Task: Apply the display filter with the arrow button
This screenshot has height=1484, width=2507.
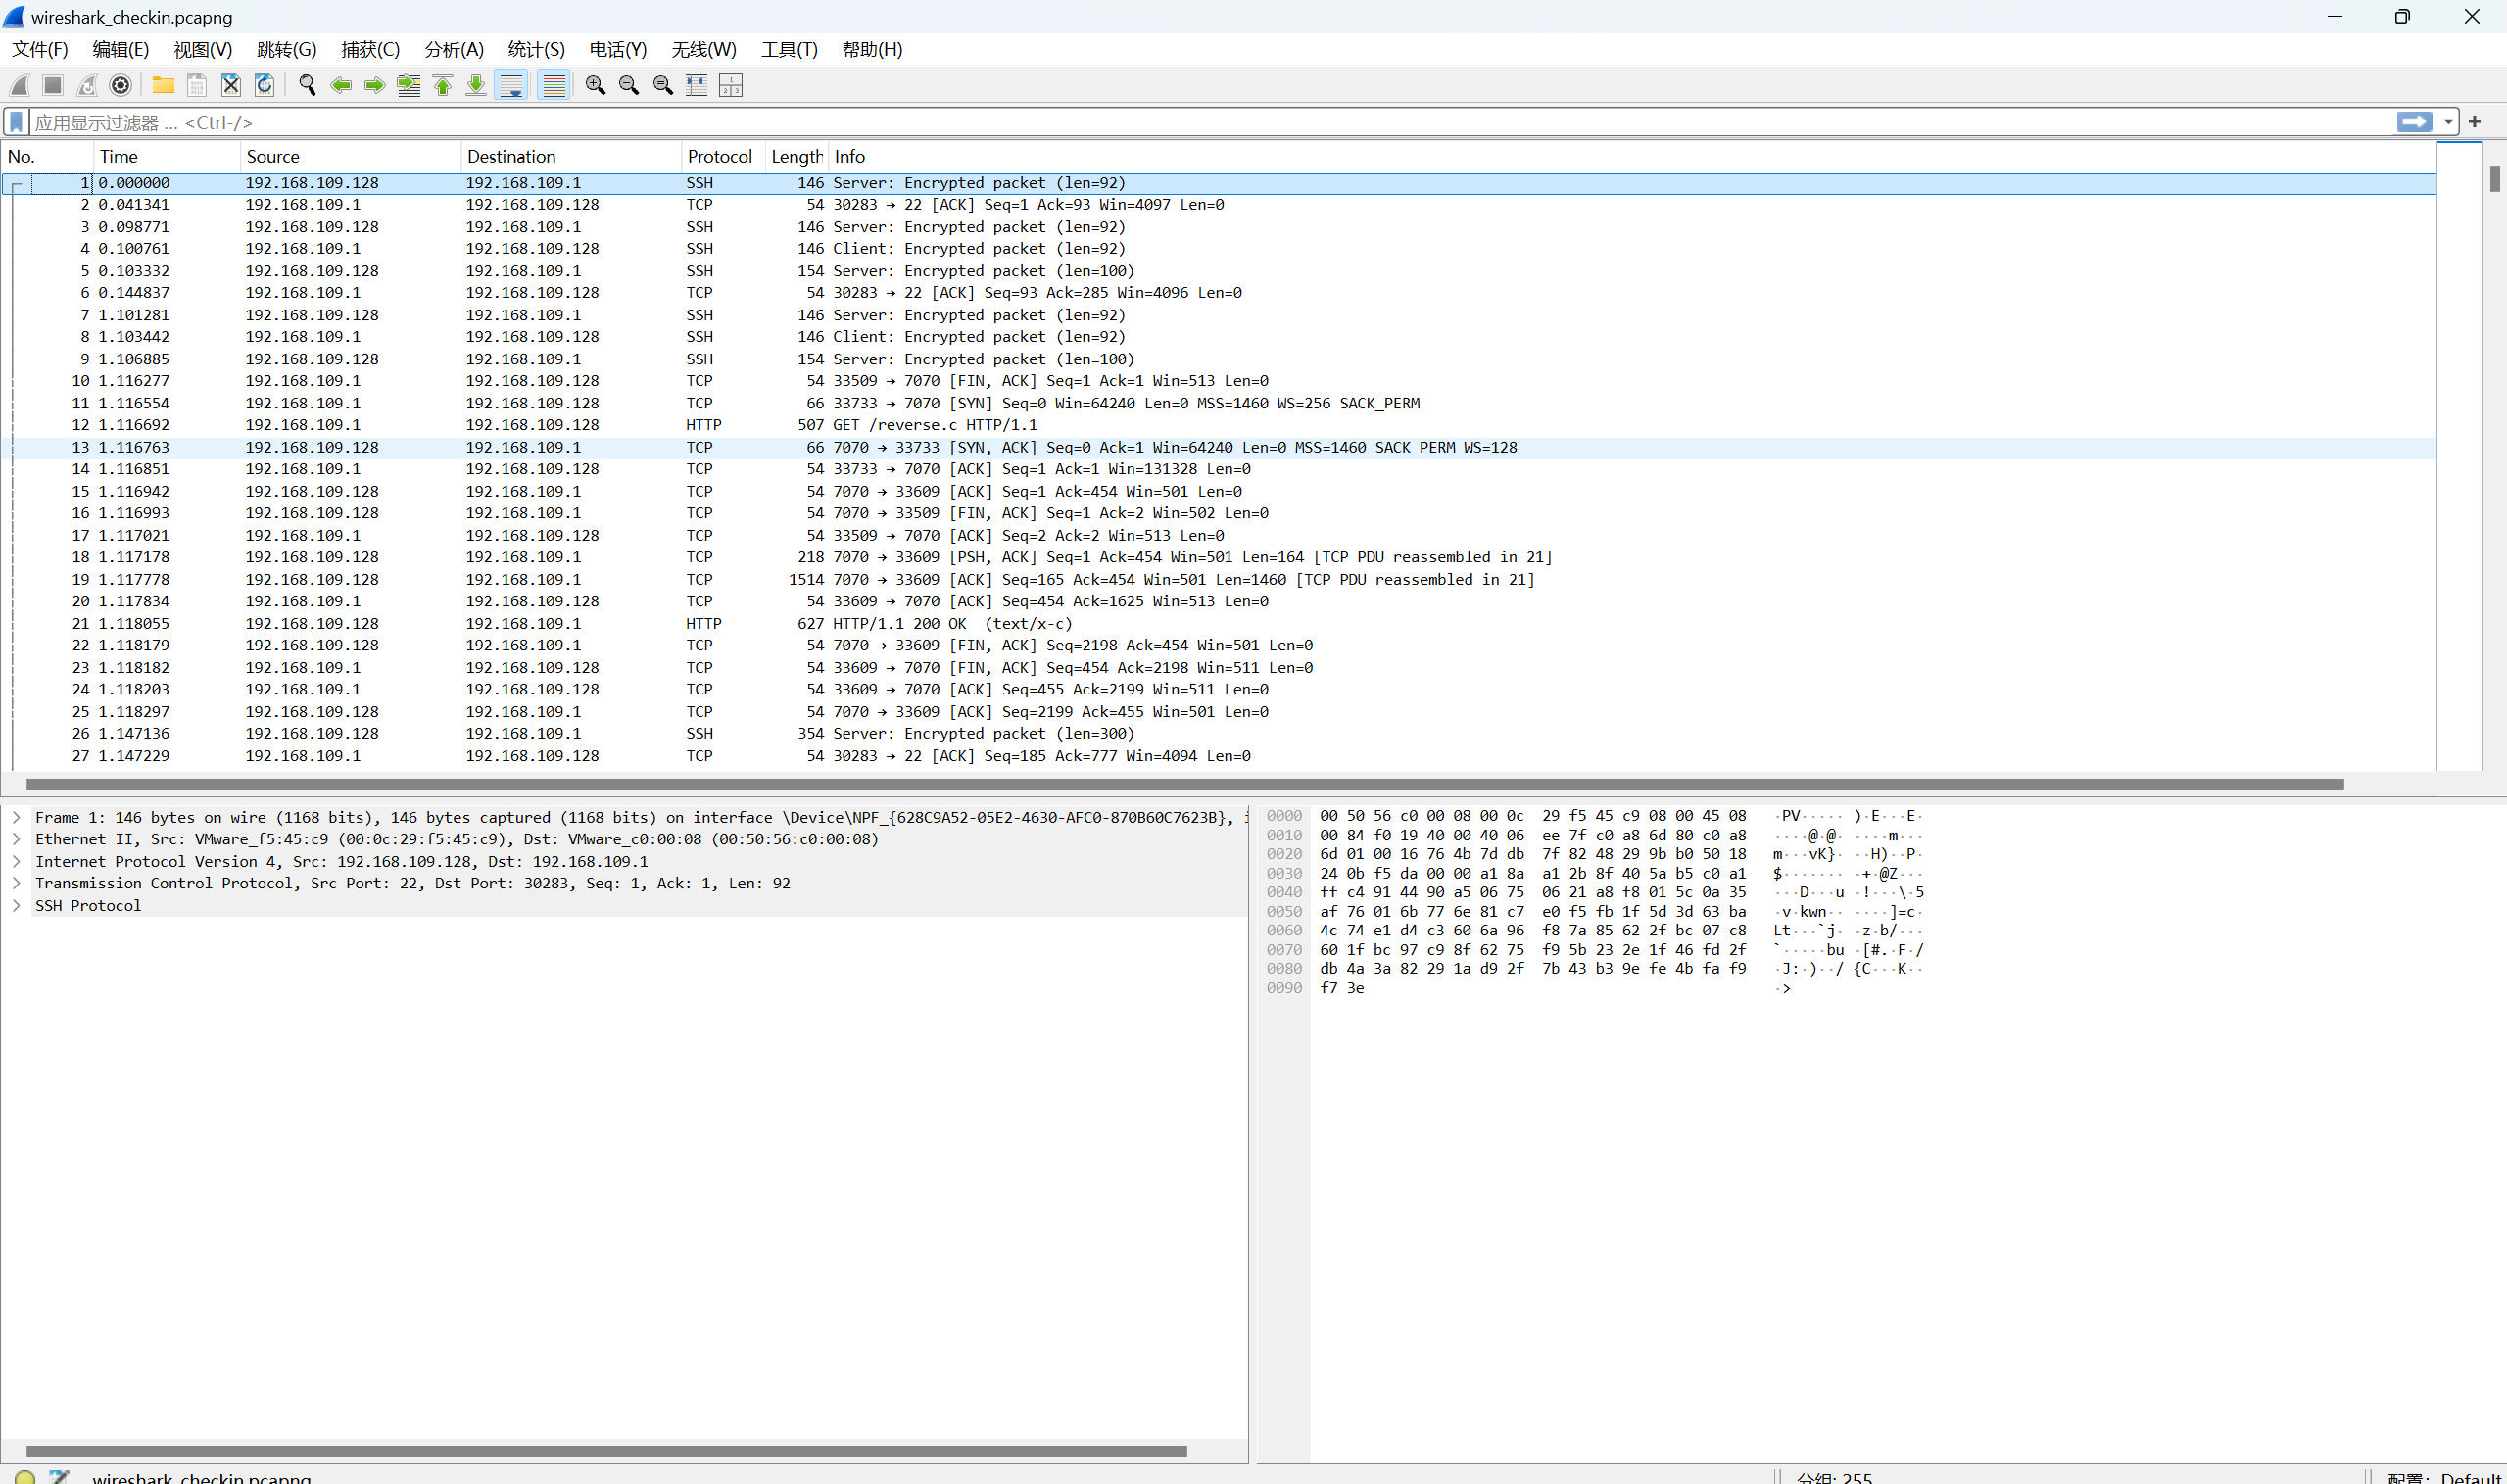Action: pyautogui.click(x=2414, y=122)
